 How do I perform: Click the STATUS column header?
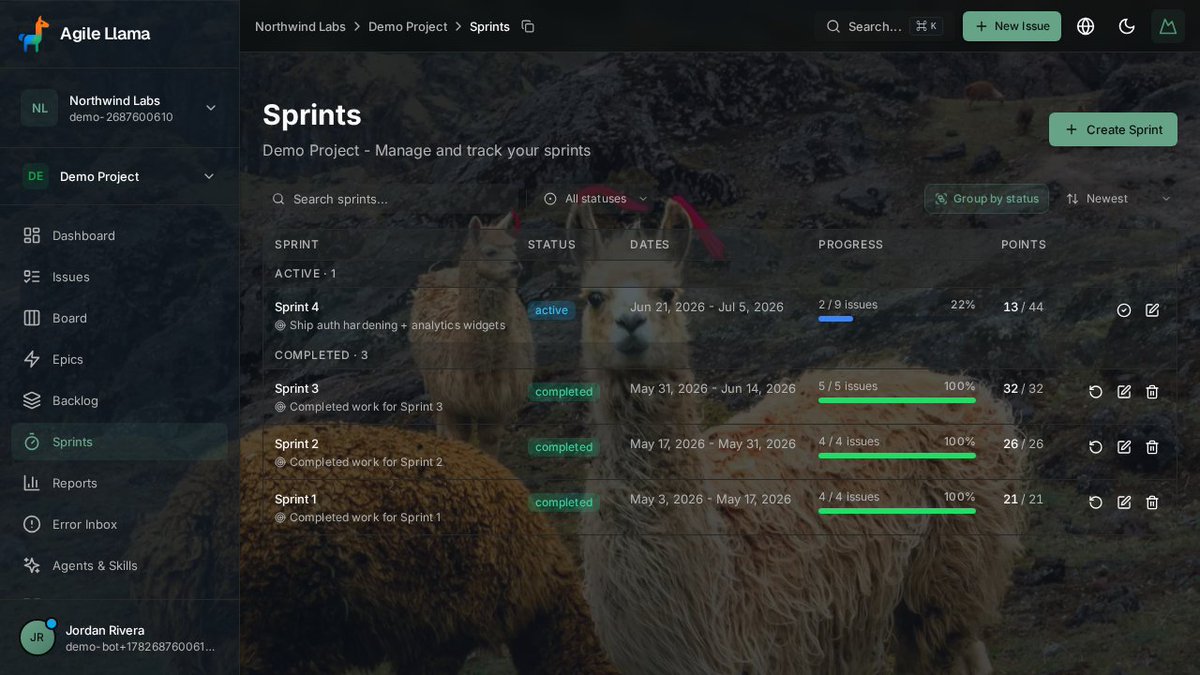(x=552, y=244)
